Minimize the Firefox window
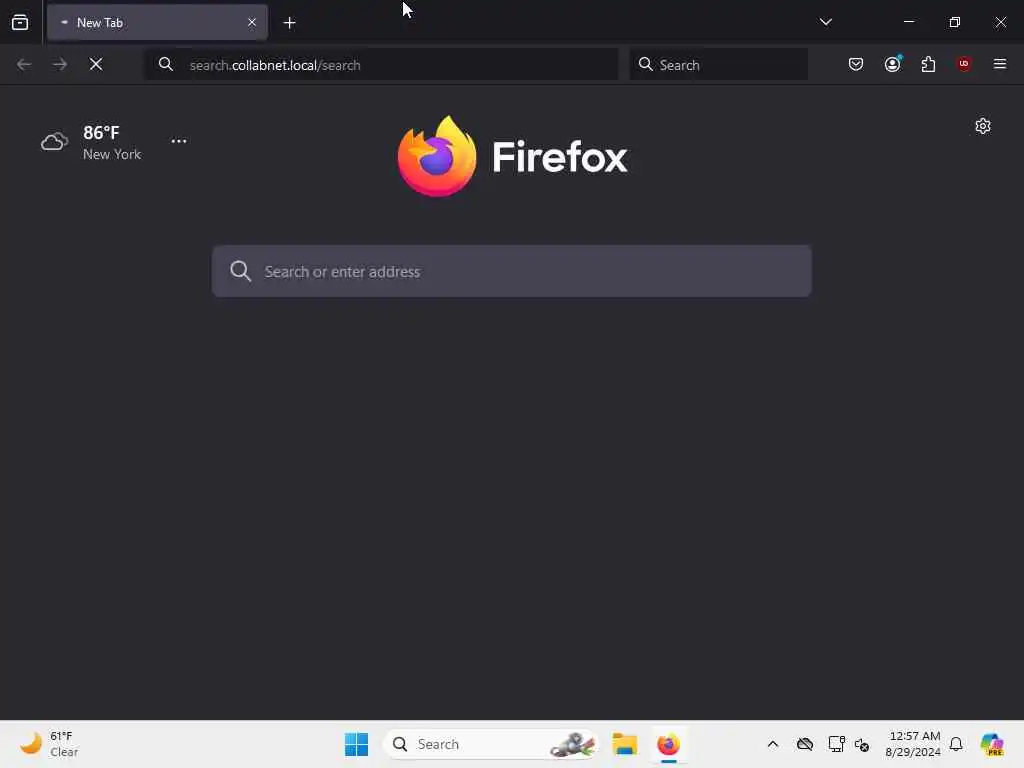Image resolution: width=1024 pixels, height=768 pixels. pyautogui.click(x=908, y=22)
